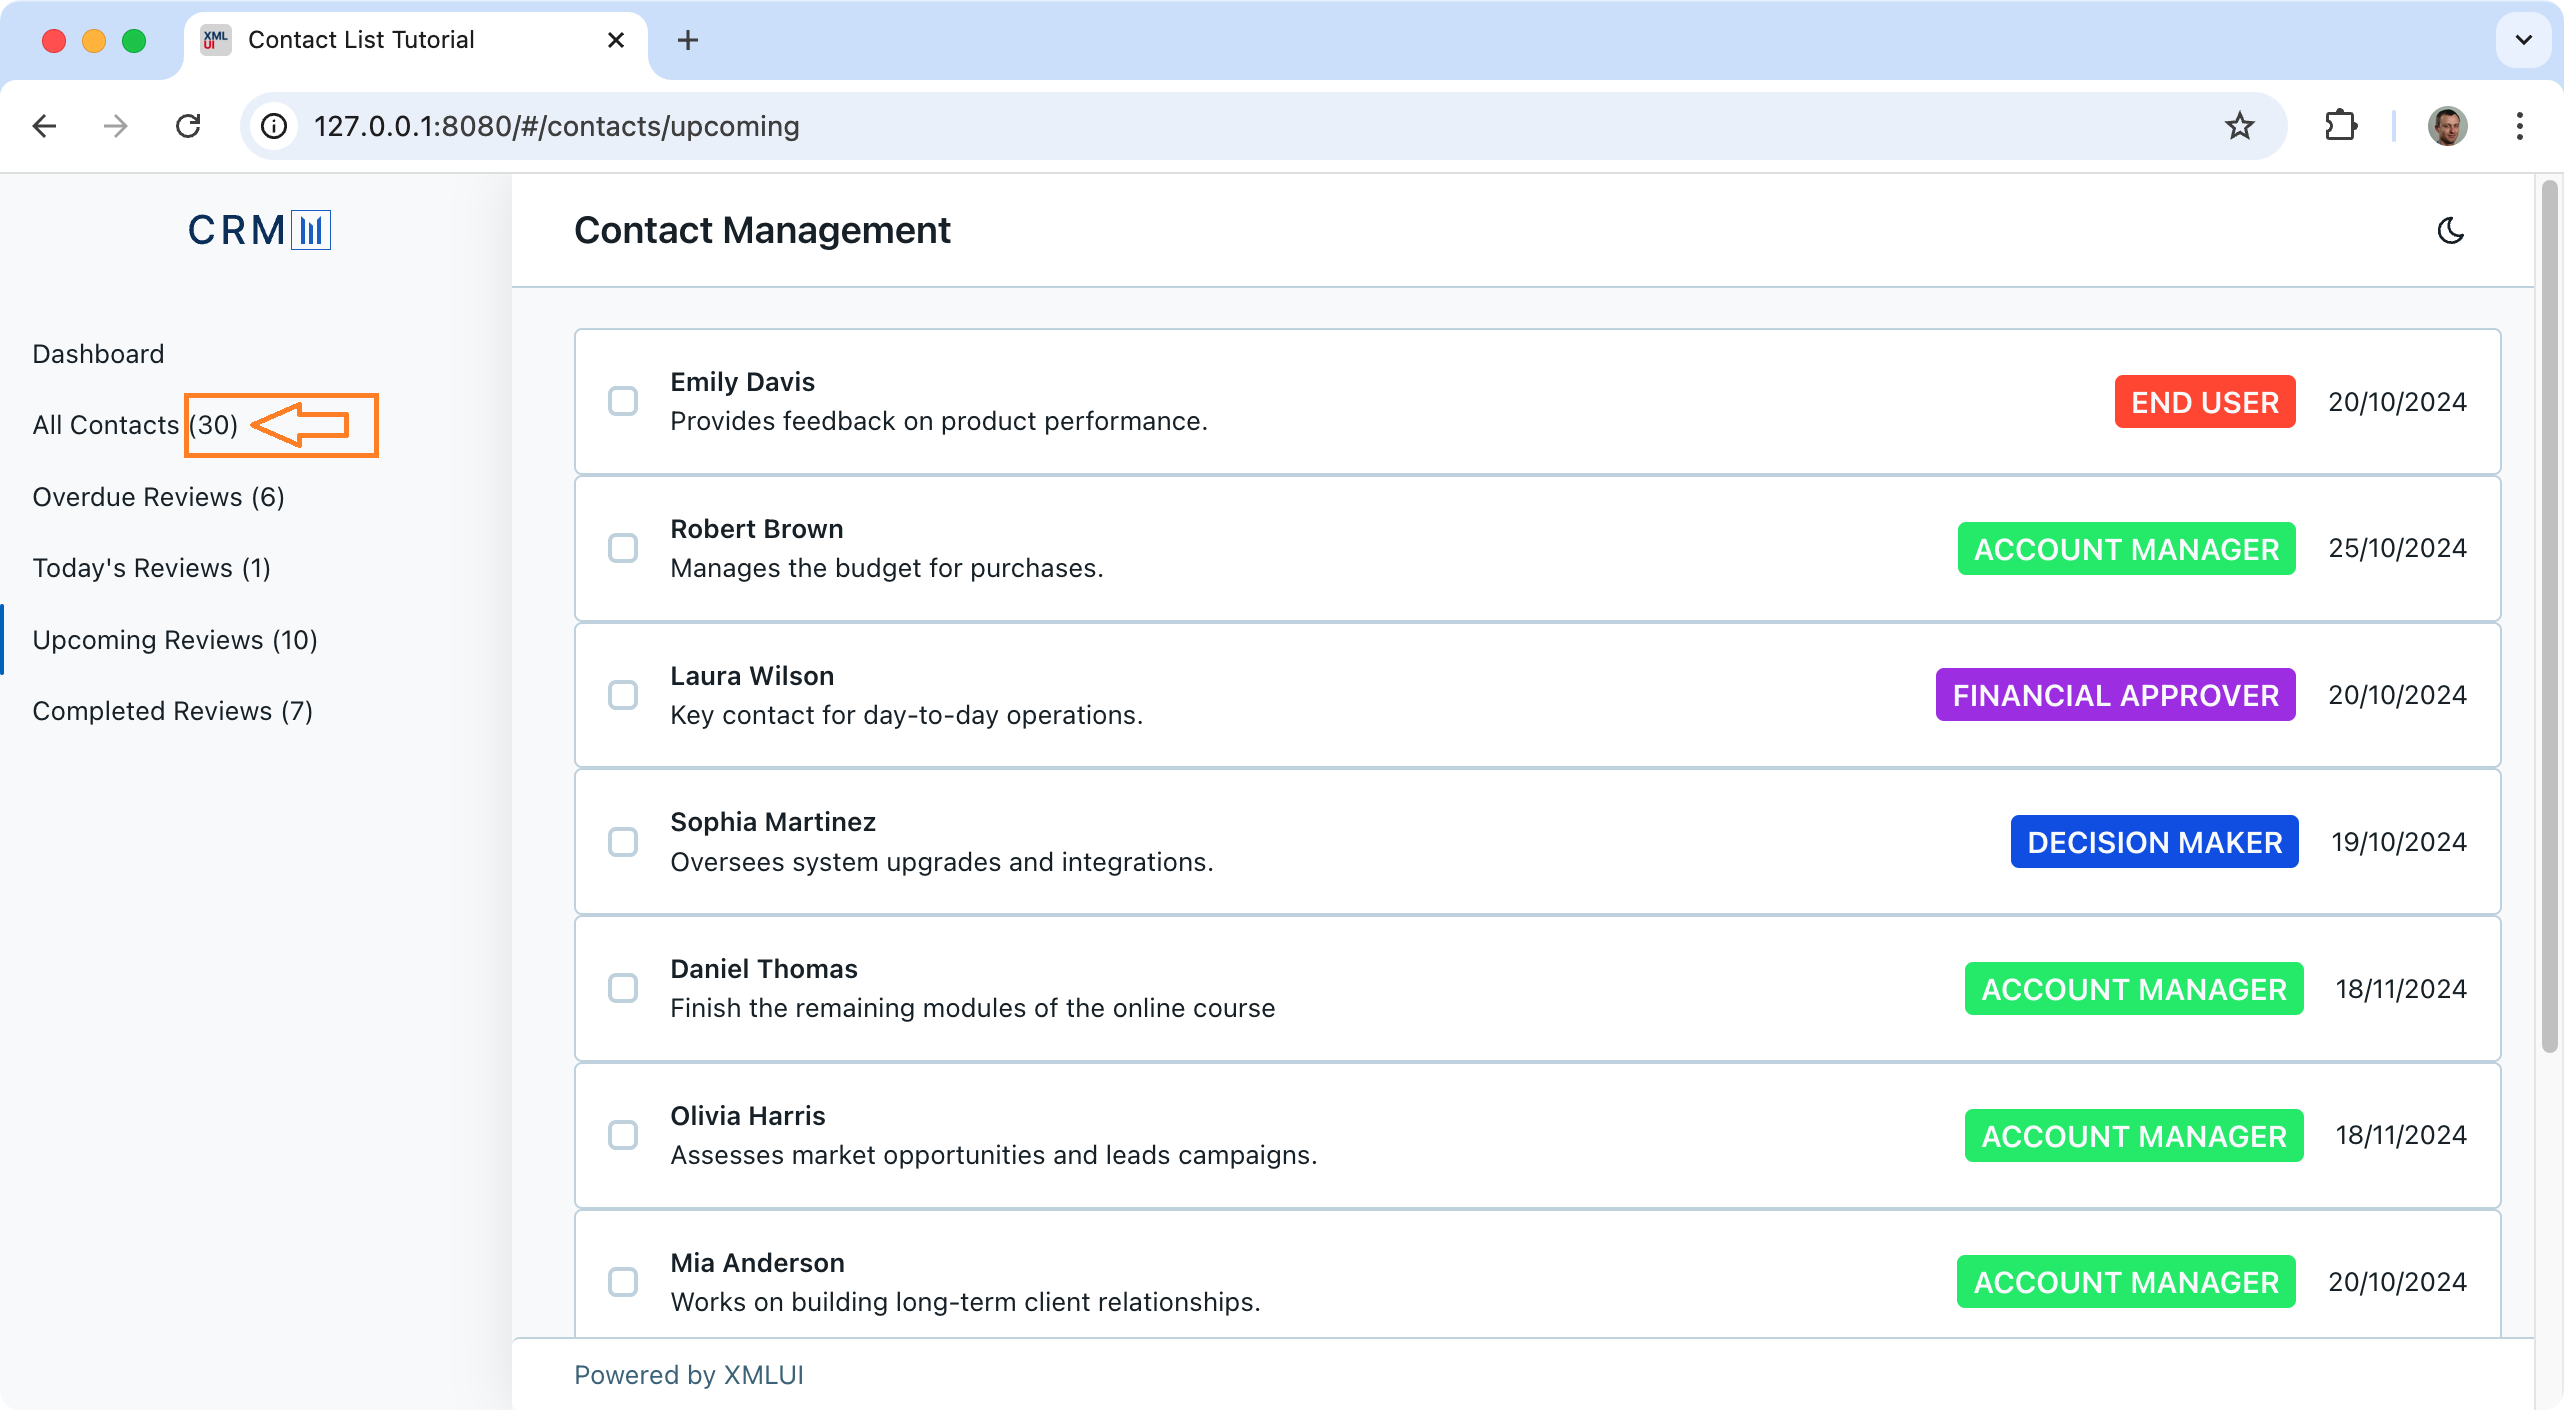This screenshot has width=2564, height=1410.
Task: Select Upcoming Reviews (10) in sidebar
Action: [x=175, y=640]
